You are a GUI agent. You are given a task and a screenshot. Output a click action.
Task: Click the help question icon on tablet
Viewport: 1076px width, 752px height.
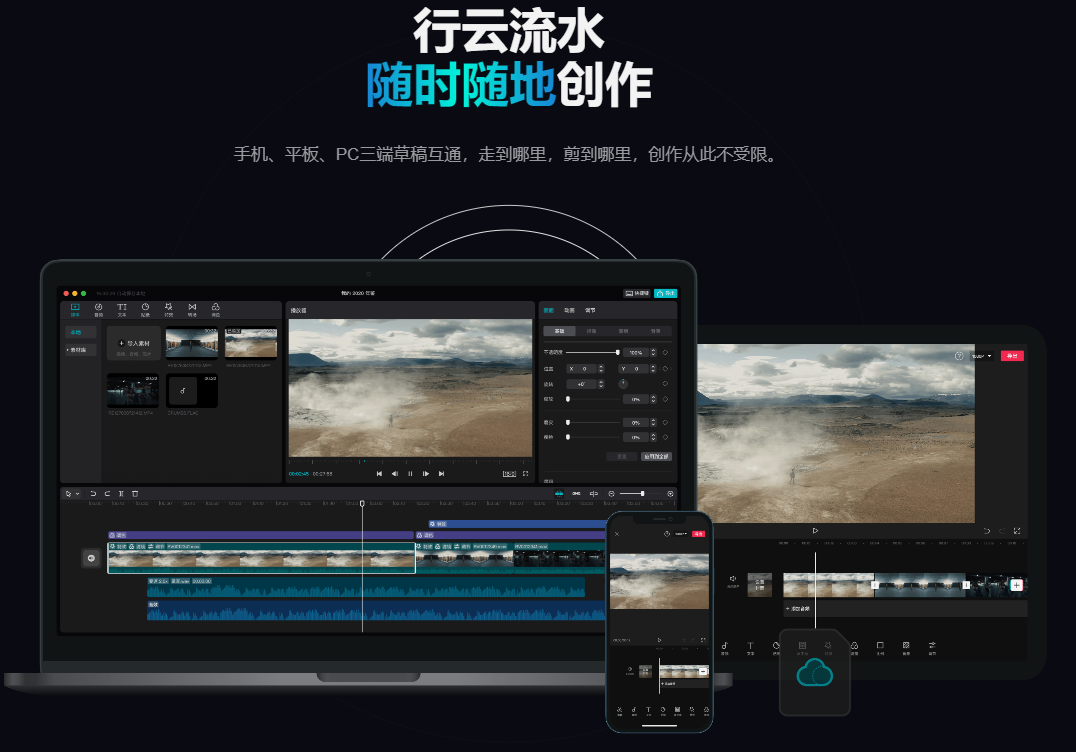pos(959,355)
